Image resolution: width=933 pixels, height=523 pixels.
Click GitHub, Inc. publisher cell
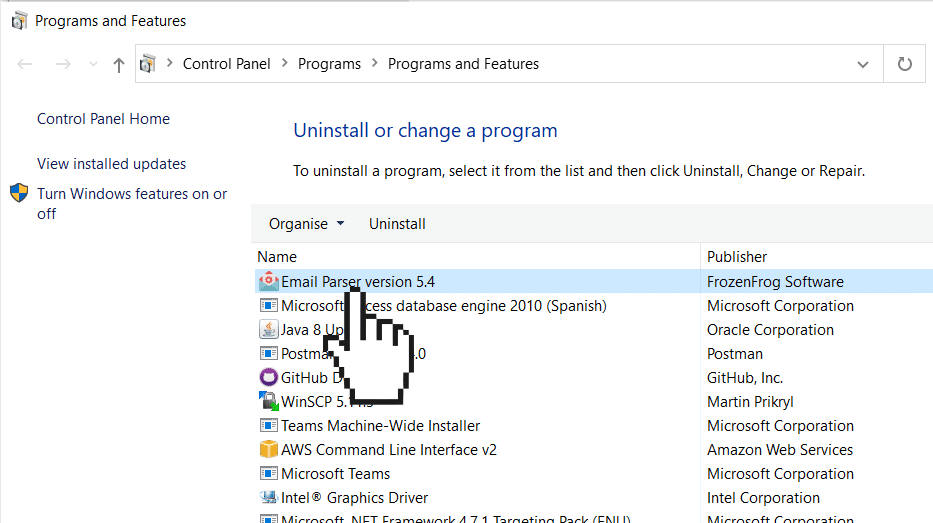745,378
